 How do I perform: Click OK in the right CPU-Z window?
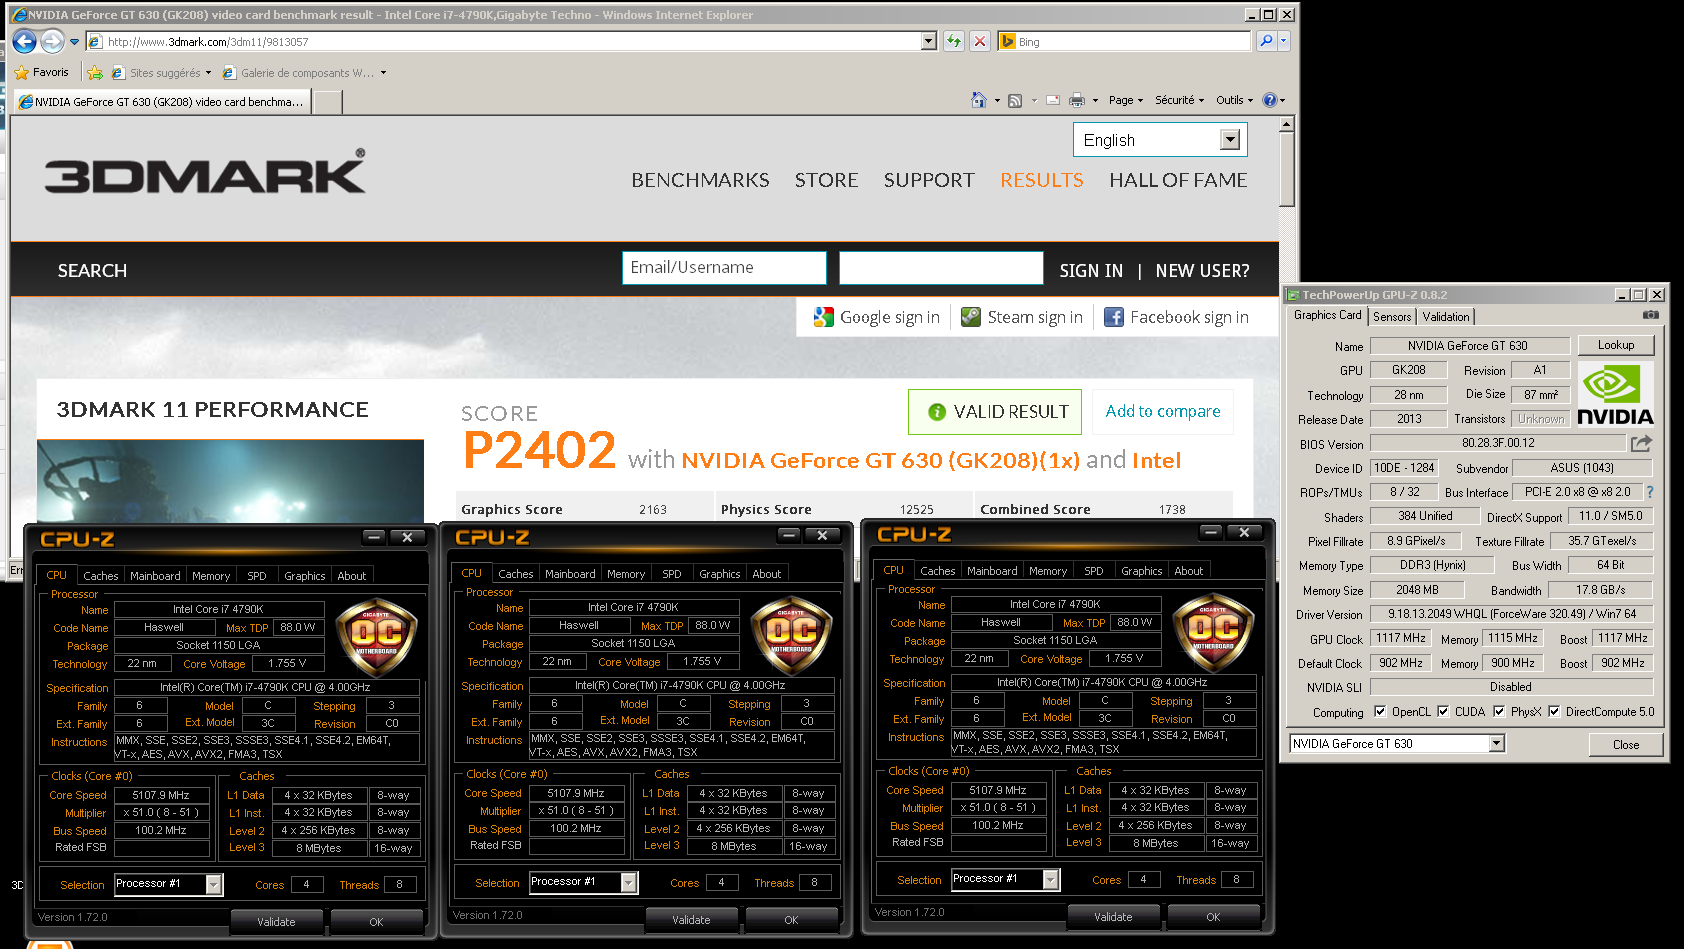[x=1213, y=917]
